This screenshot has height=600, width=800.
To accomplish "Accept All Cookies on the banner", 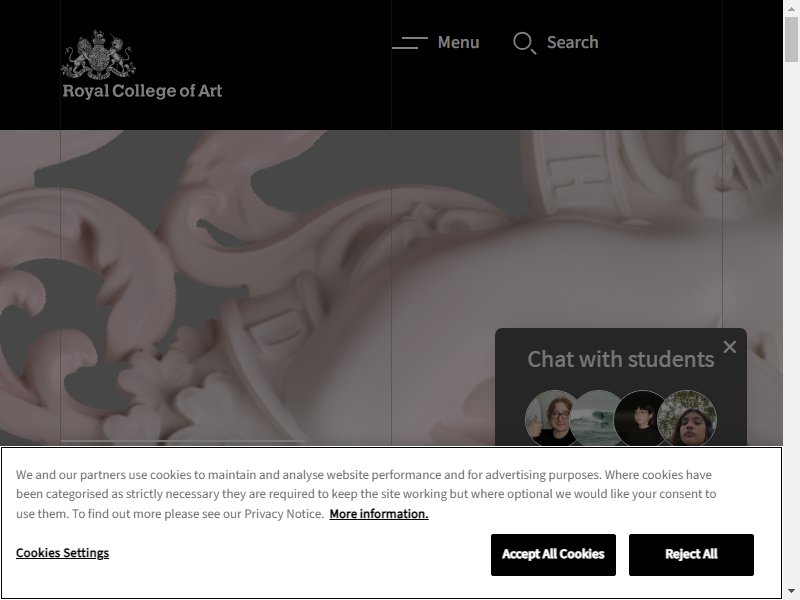I will click(553, 555).
